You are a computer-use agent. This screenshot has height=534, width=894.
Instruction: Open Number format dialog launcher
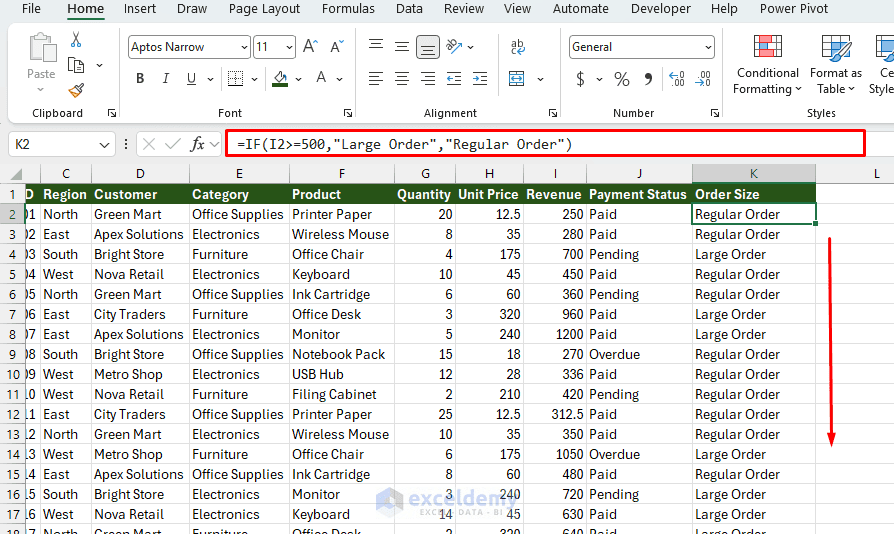coord(714,113)
